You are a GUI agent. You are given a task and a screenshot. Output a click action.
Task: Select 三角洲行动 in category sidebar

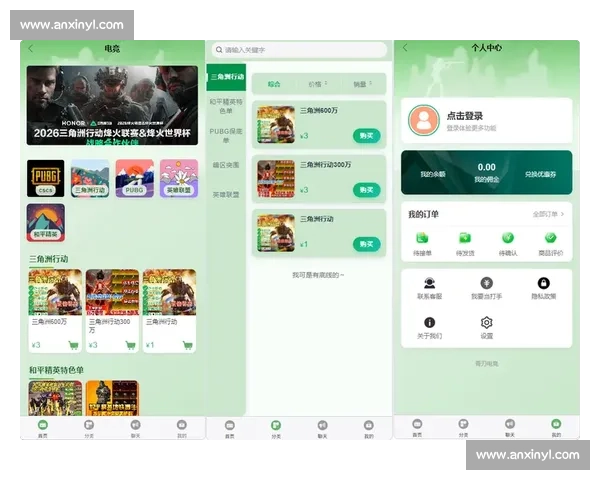tap(226, 77)
